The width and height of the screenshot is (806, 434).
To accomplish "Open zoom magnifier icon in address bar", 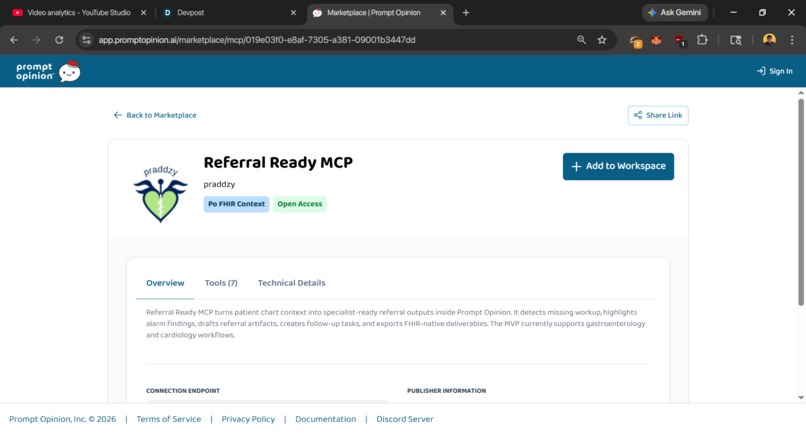I will (x=581, y=40).
